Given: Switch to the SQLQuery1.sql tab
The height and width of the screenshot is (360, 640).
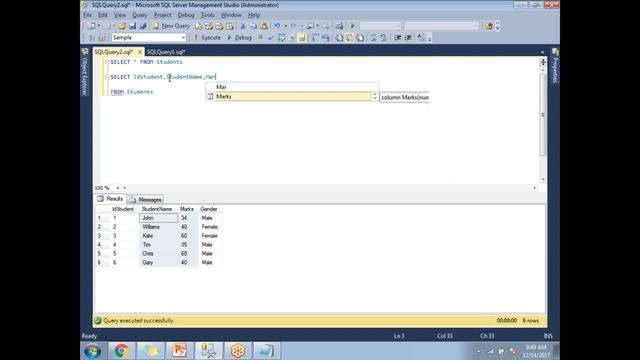Looking at the screenshot, I should point(166,52).
